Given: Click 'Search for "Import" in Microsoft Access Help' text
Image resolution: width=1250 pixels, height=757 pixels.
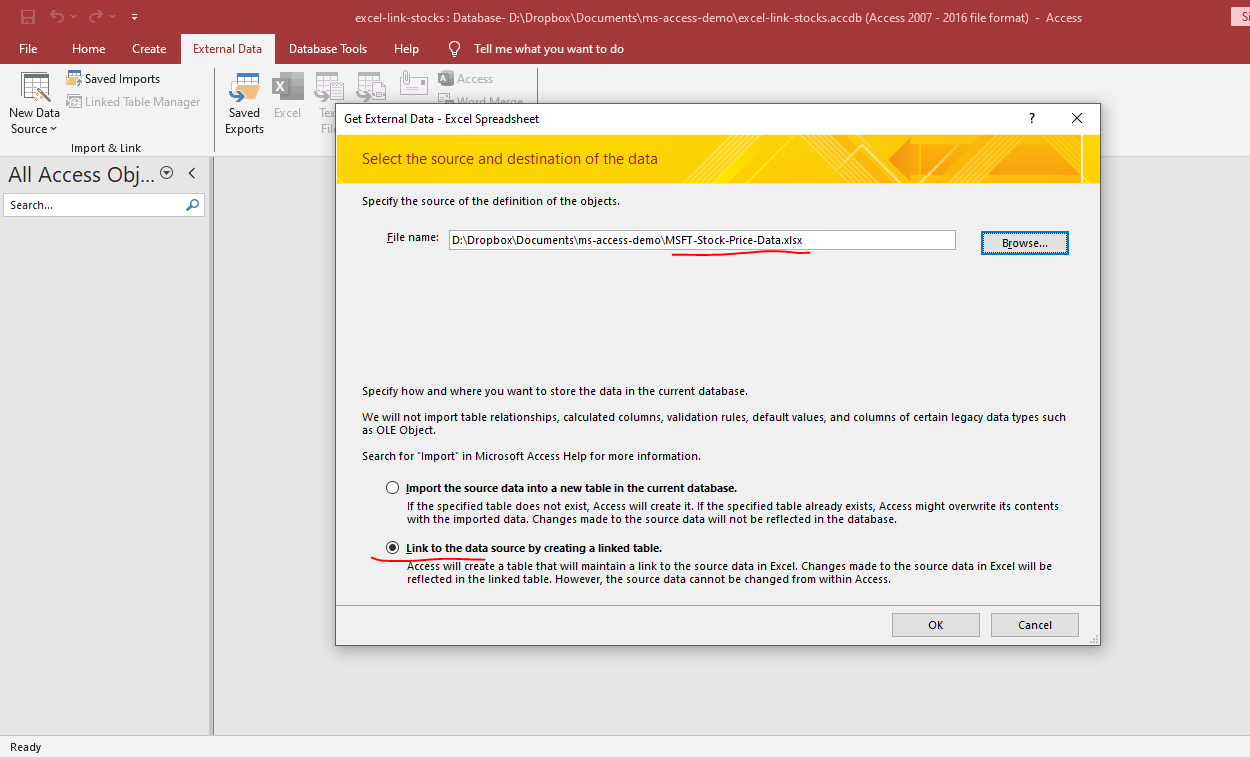Looking at the screenshot, I should pyautogui.click(x=531, y=456).
